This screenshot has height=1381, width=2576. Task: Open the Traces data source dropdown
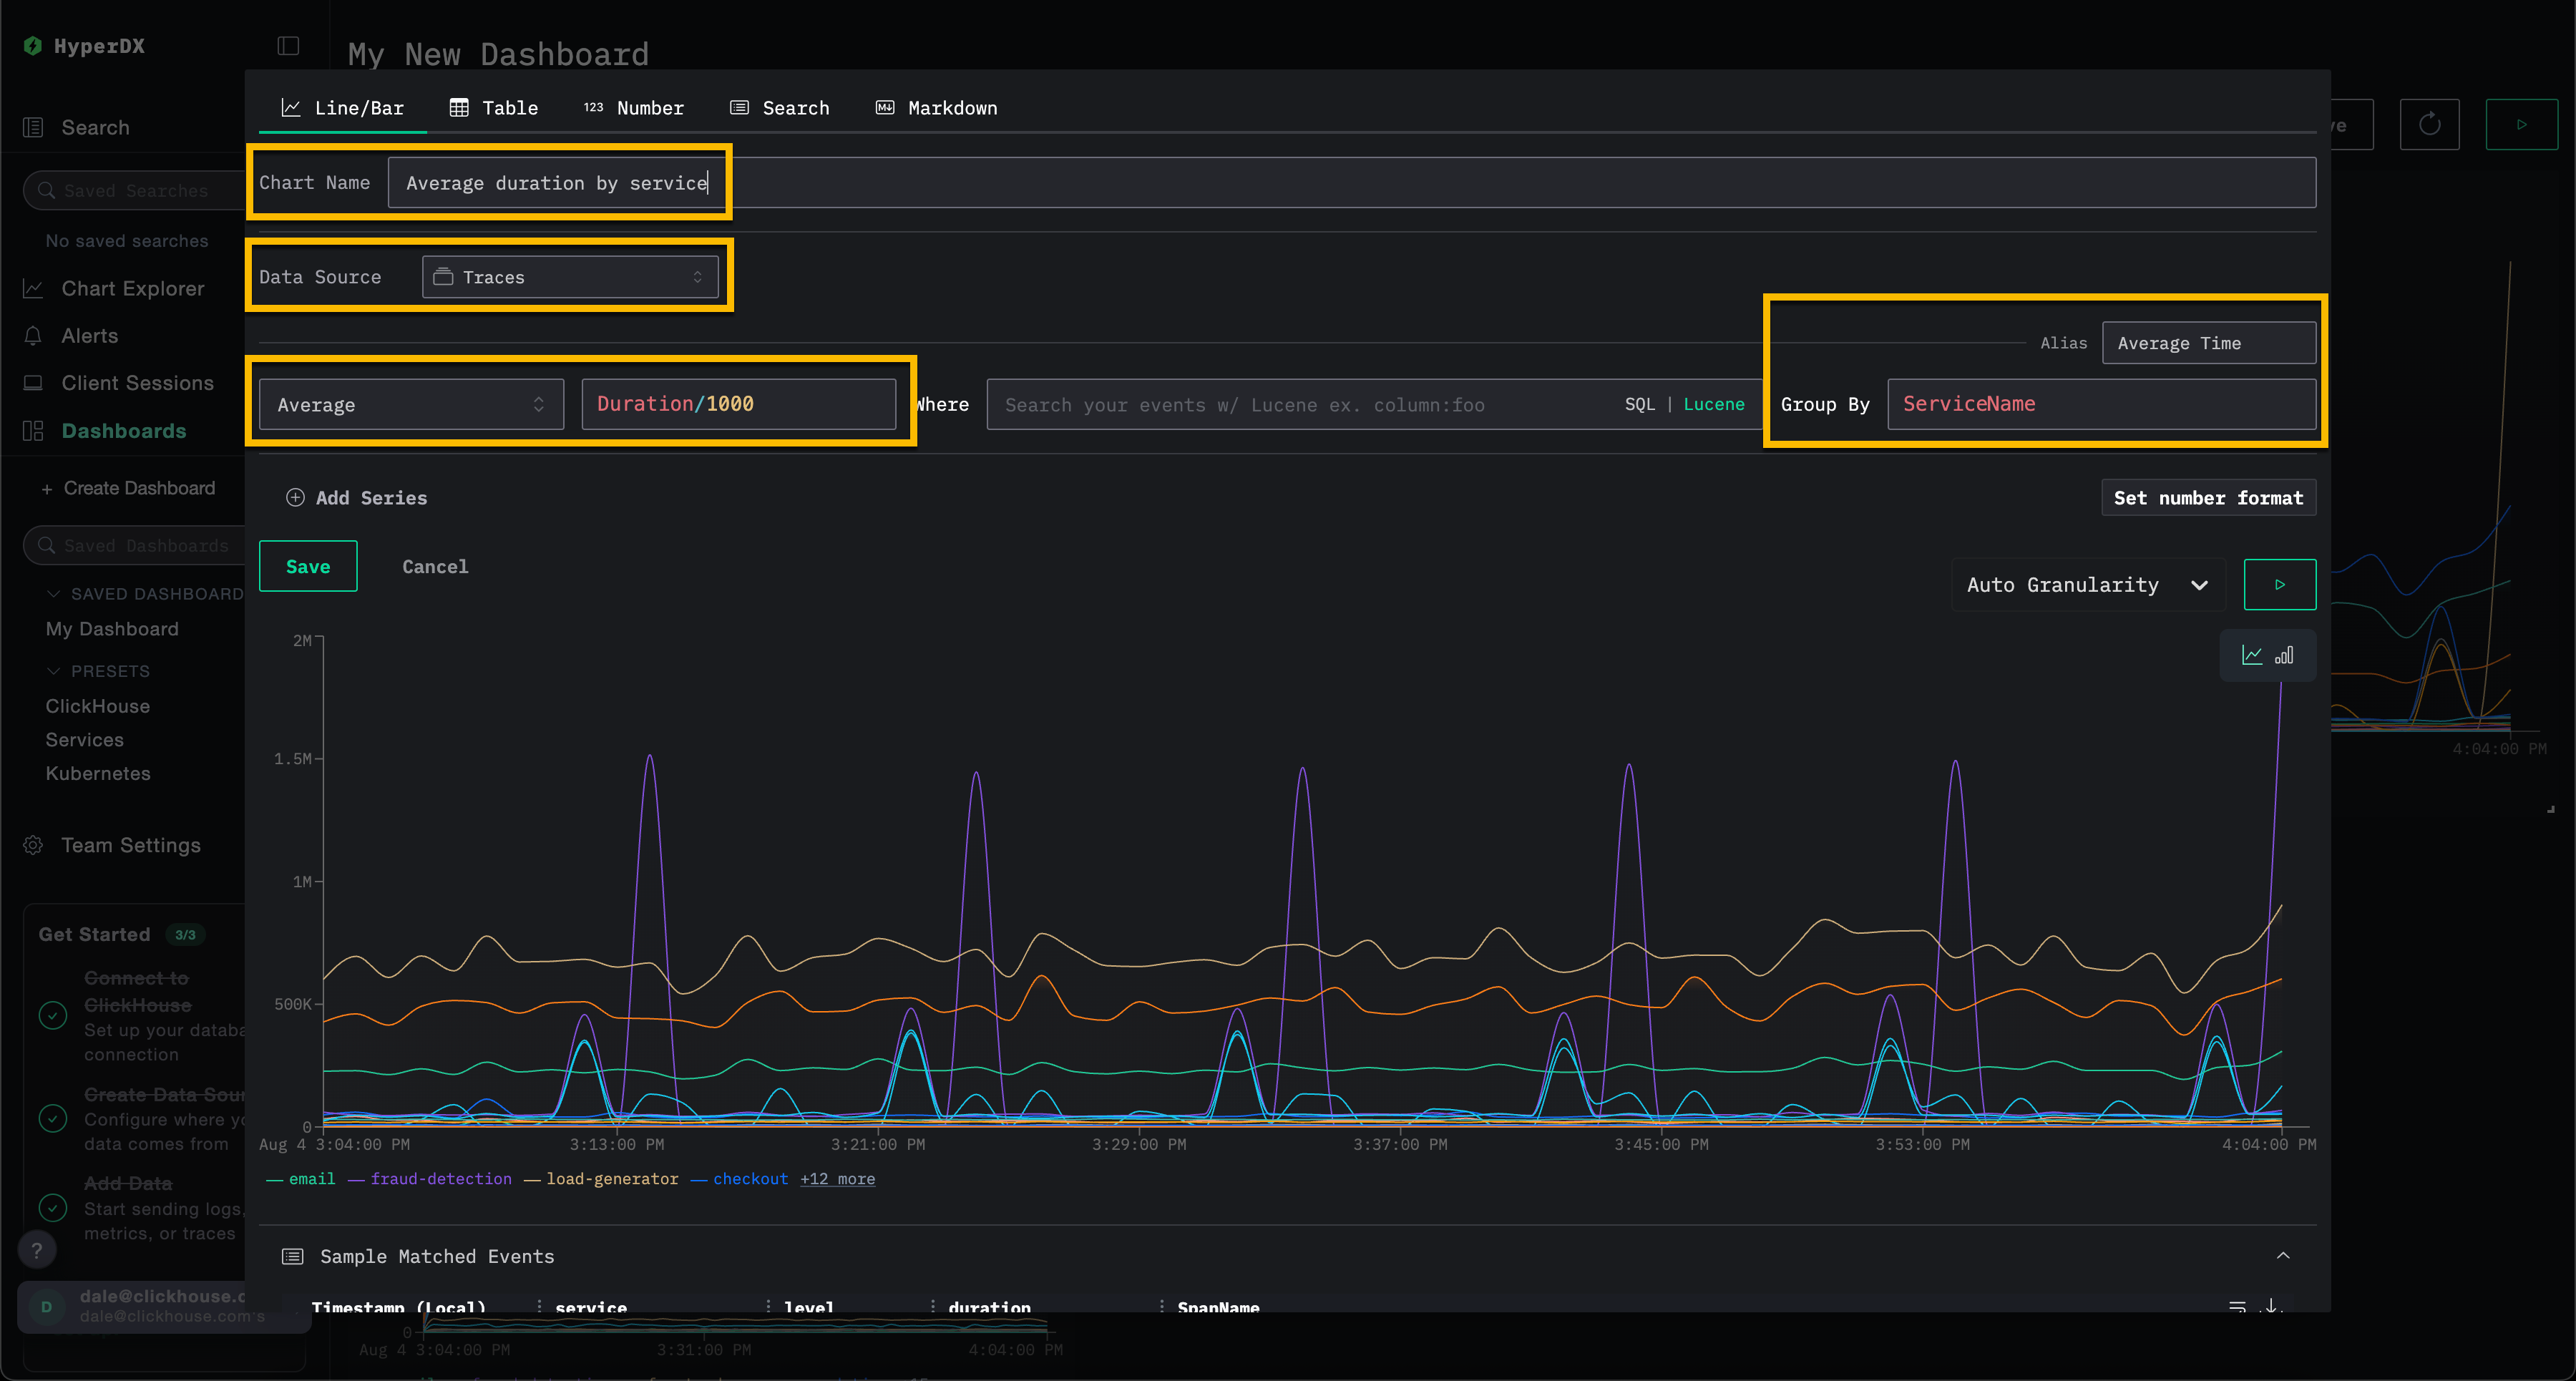571,277
